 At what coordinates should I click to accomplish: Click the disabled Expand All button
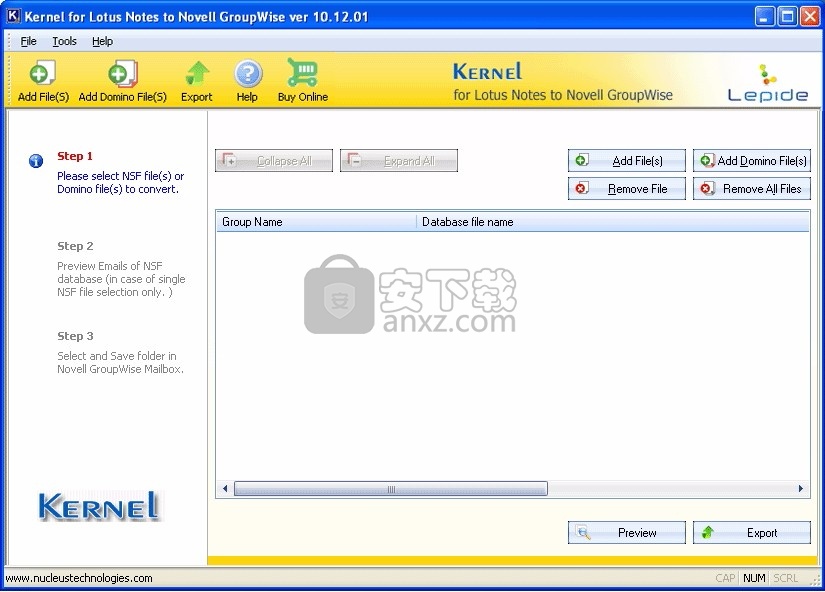(399, 160)
